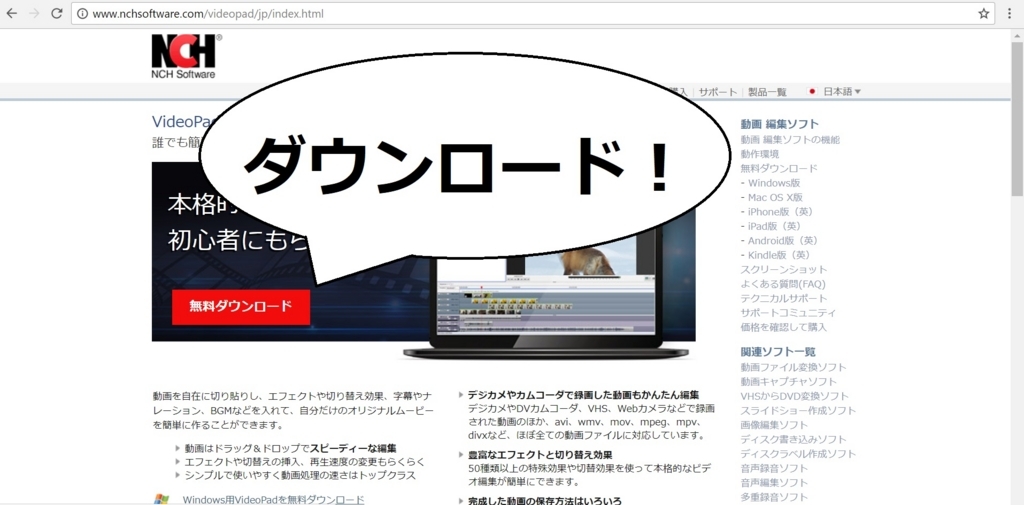Open 動画ファイル変換ソフト link
Image resolution: width=1024 pixels, height=505 pixels.
(x=793, y=367)
